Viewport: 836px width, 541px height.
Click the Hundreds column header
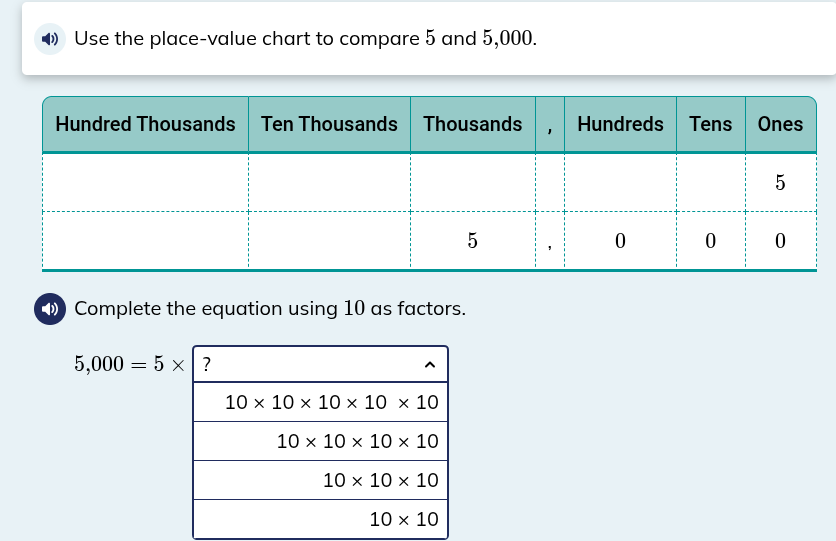[x=620, y=124]
